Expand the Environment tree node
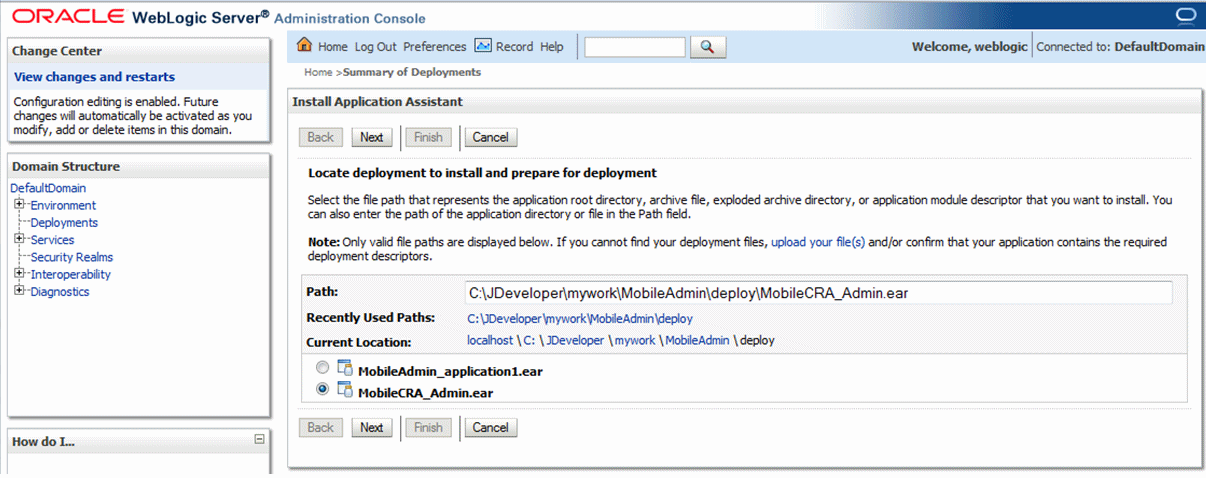This screenshot has width=1206, height=478. coord(19,205)
